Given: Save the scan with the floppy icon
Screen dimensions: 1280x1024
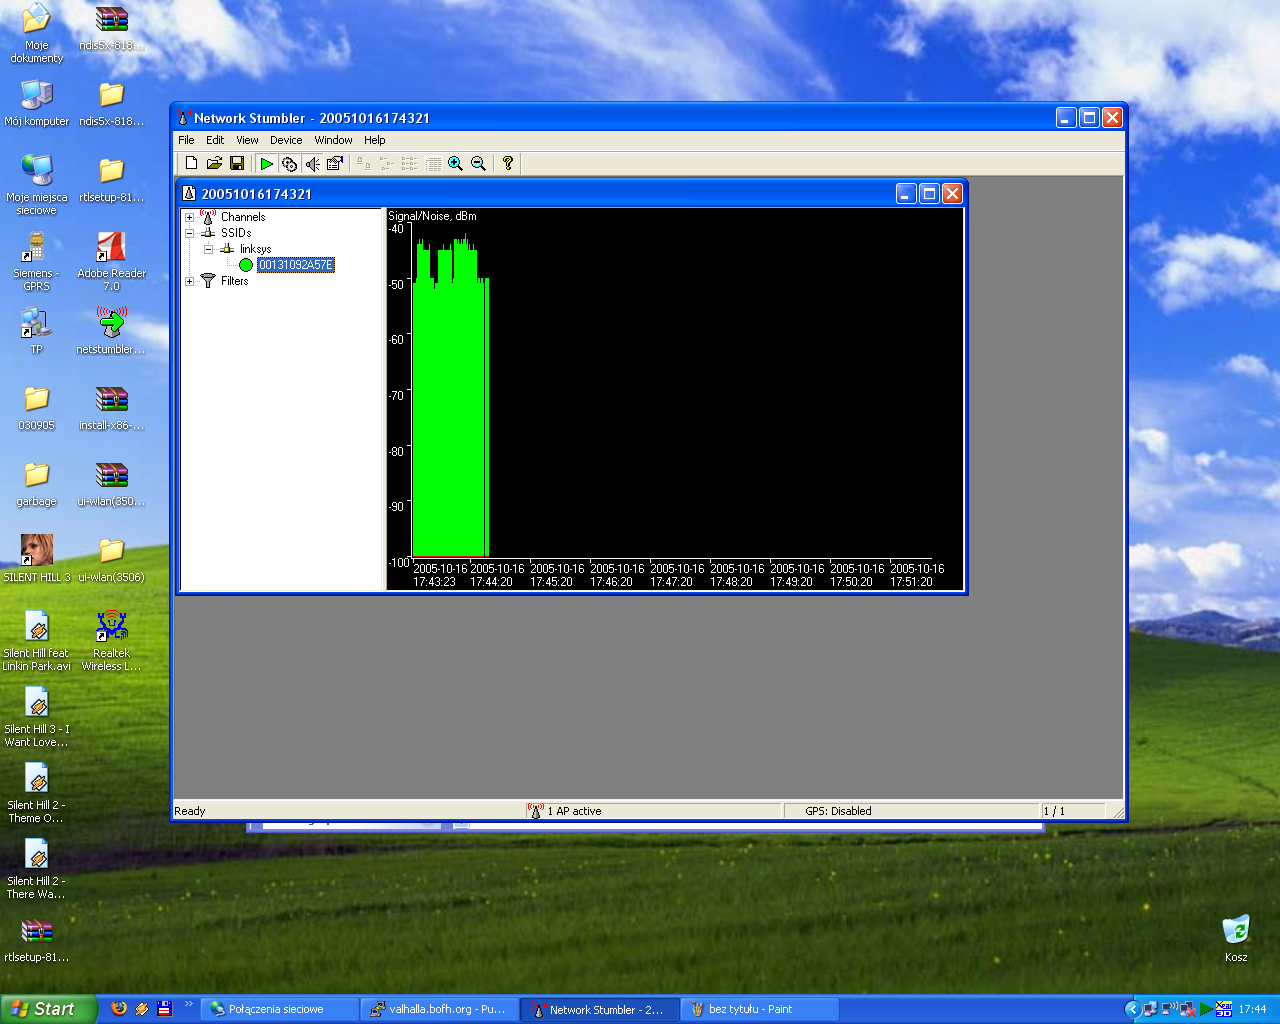Looking at the screenshot, I should point(237,163).
